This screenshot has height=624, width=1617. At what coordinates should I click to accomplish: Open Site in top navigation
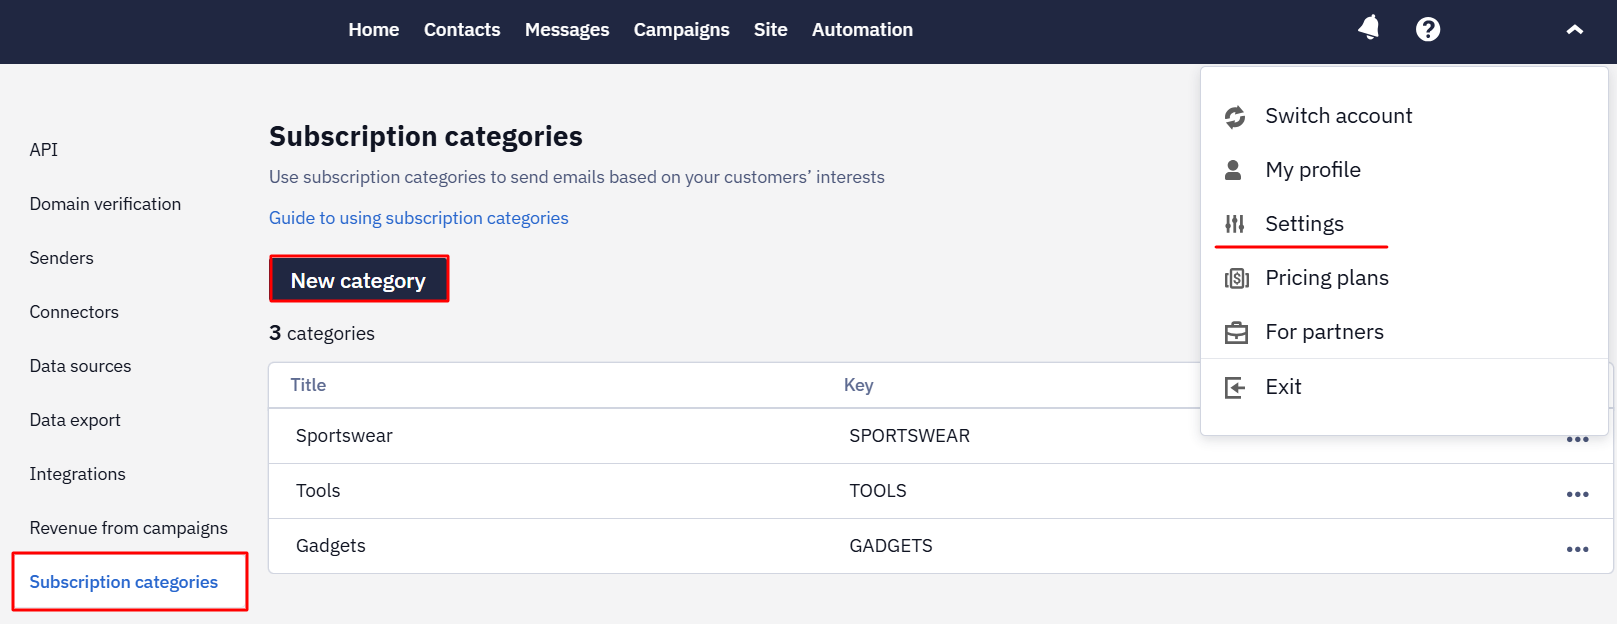pos(771,30)
